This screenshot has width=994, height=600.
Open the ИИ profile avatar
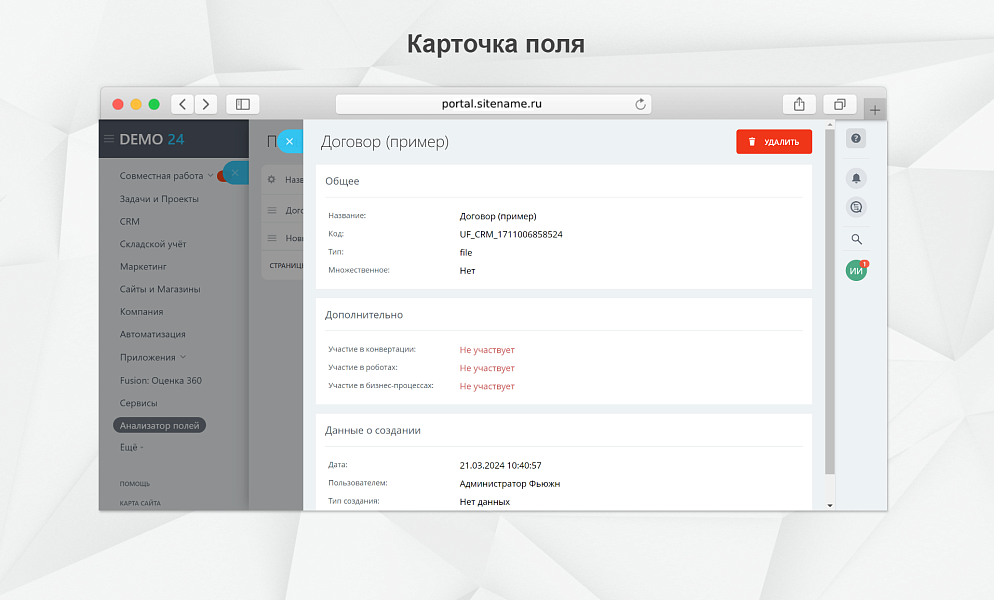(x=855, y=270)
